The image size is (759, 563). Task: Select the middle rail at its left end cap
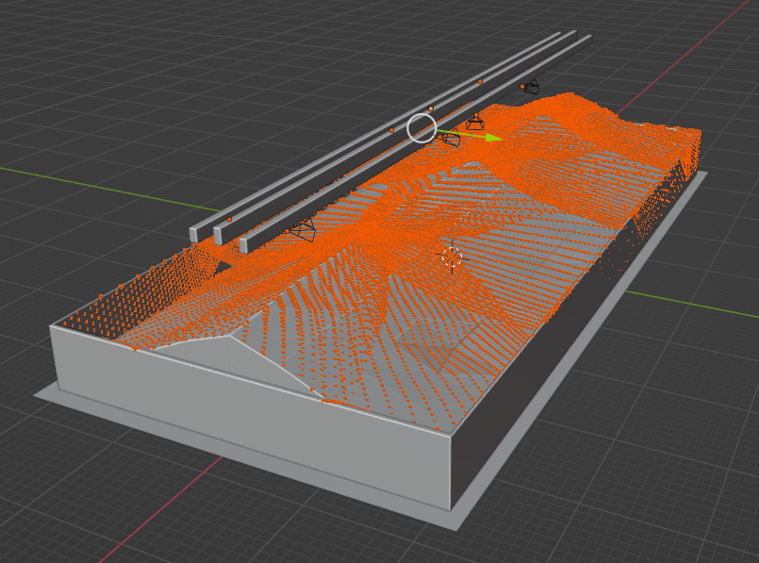click(x=218, y=235)
